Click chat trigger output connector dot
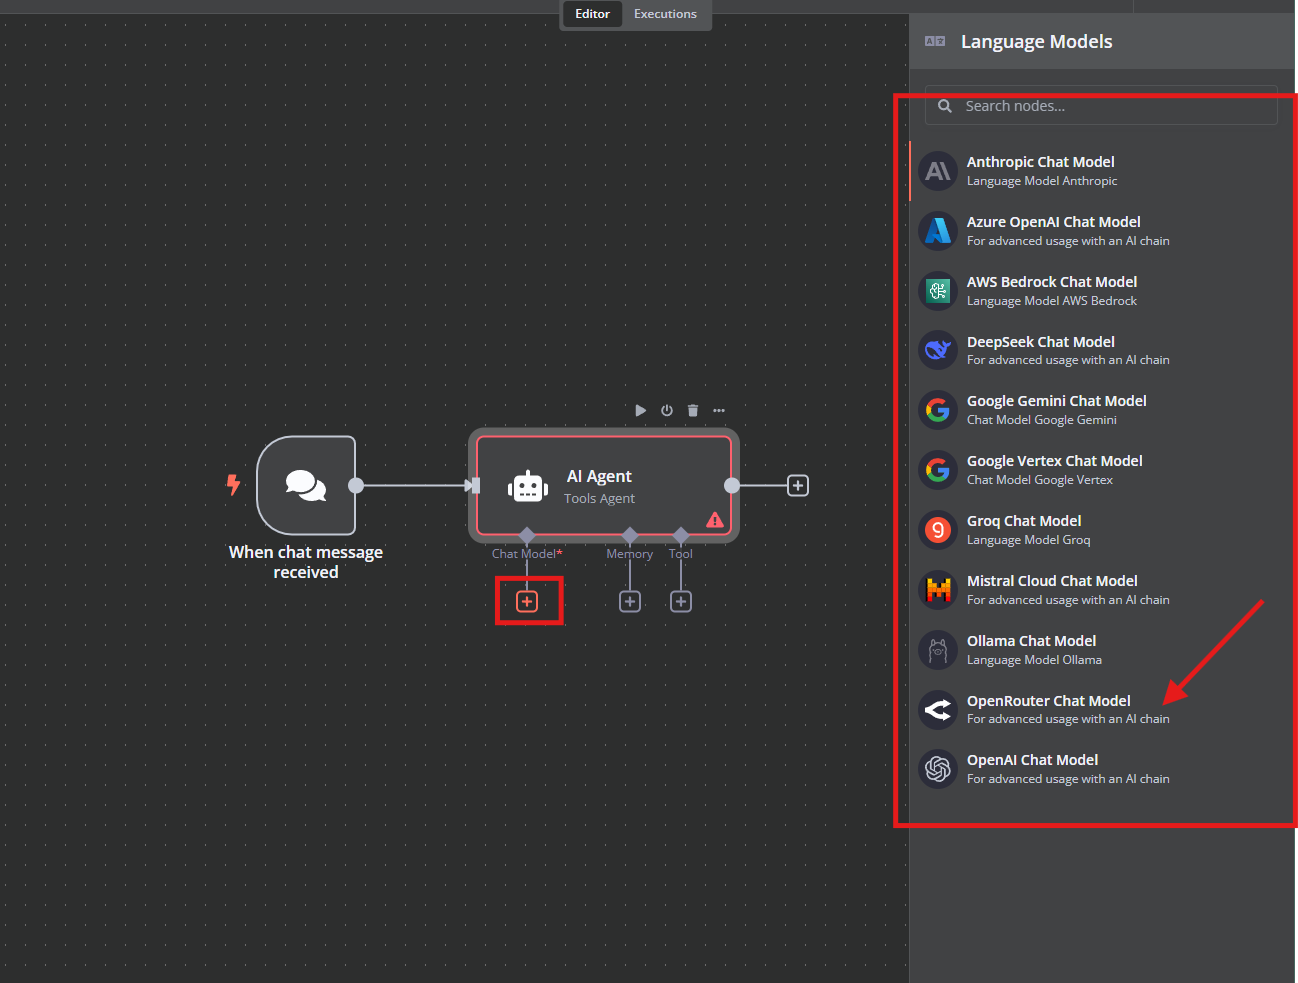This screenshot has width=1298, height=983. pos(356,485)
